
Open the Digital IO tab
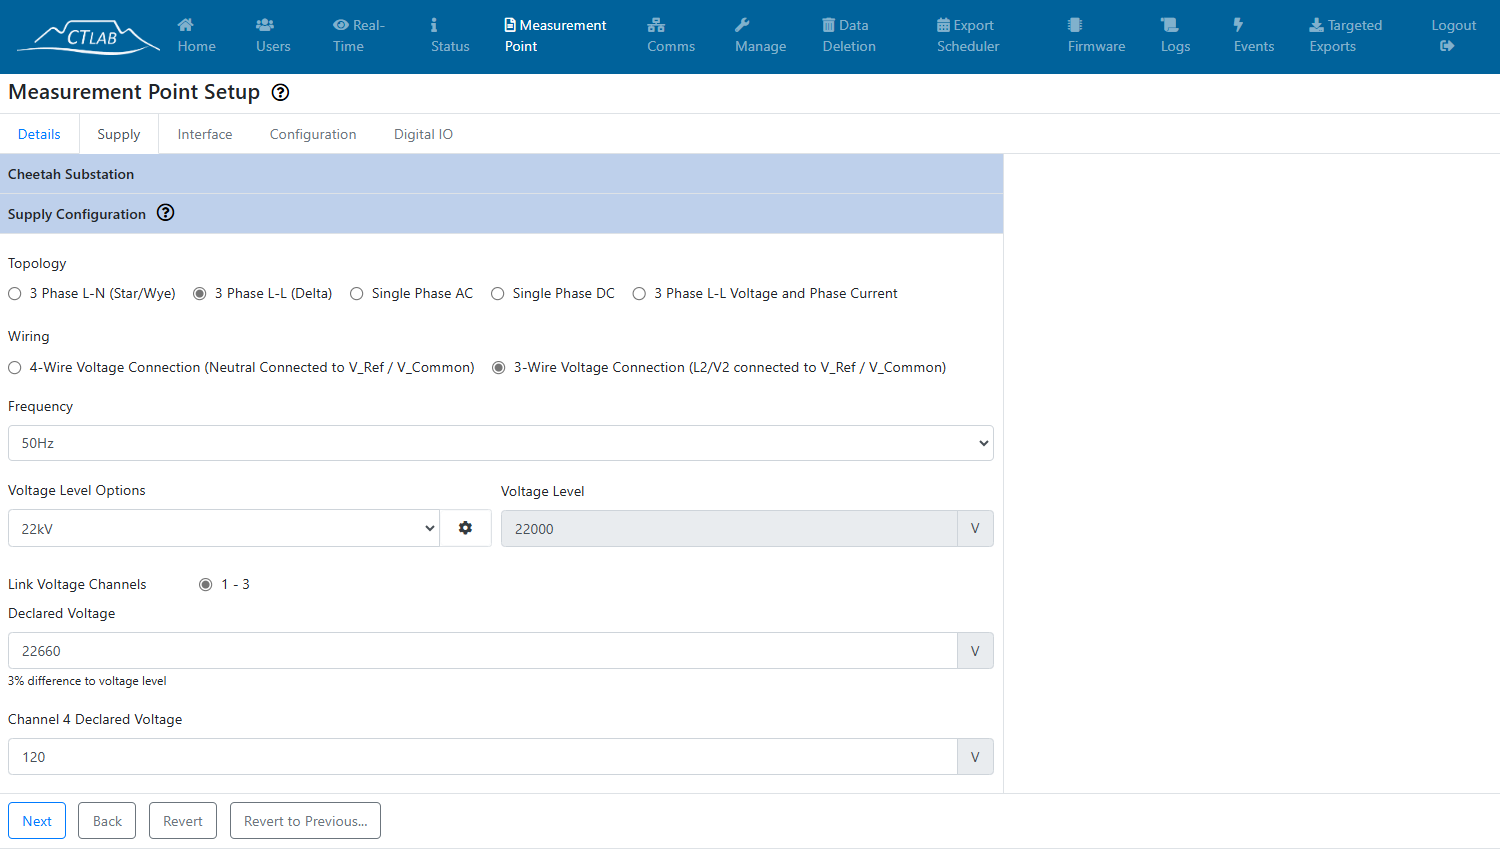coord(423,134)
